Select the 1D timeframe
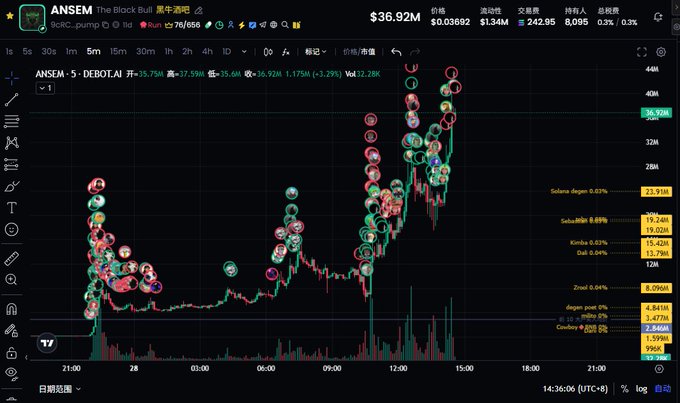The image size is (680, 403). coord(226,52)
